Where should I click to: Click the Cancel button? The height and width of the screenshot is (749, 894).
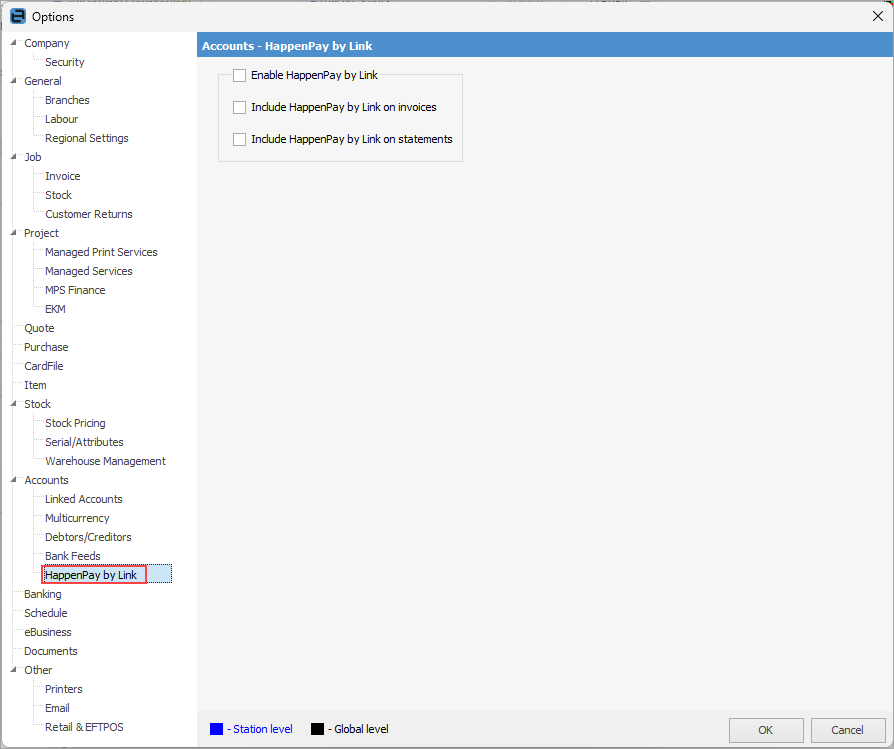click(847, 730)
